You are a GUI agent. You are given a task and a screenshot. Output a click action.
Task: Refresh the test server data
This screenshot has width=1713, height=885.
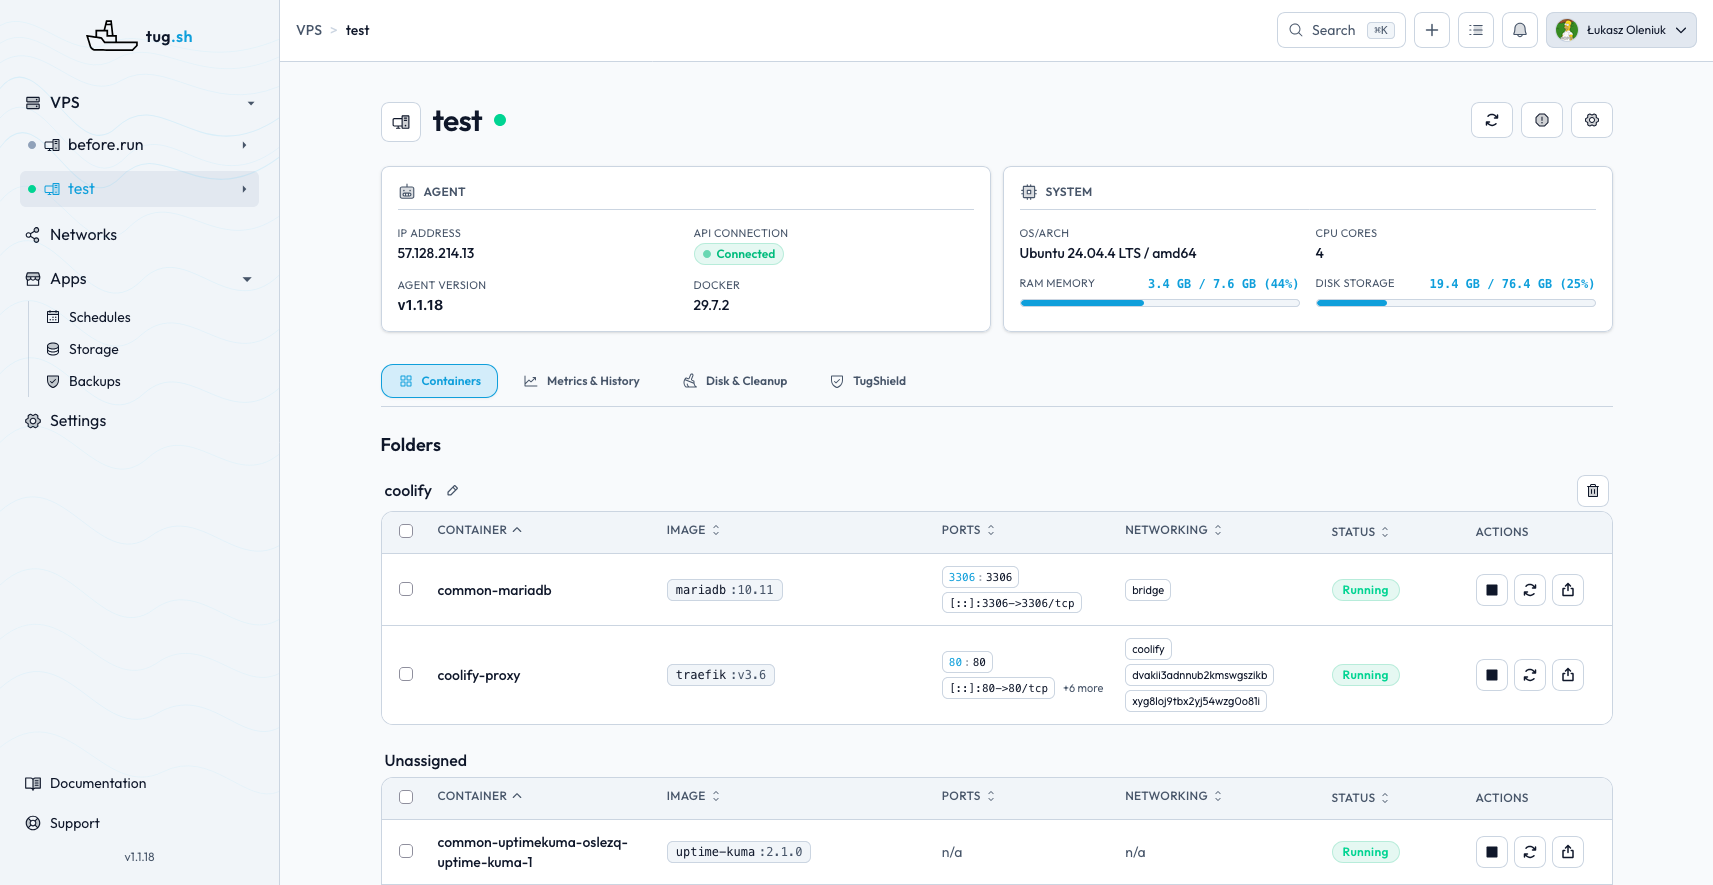(x=1491, y=120)
